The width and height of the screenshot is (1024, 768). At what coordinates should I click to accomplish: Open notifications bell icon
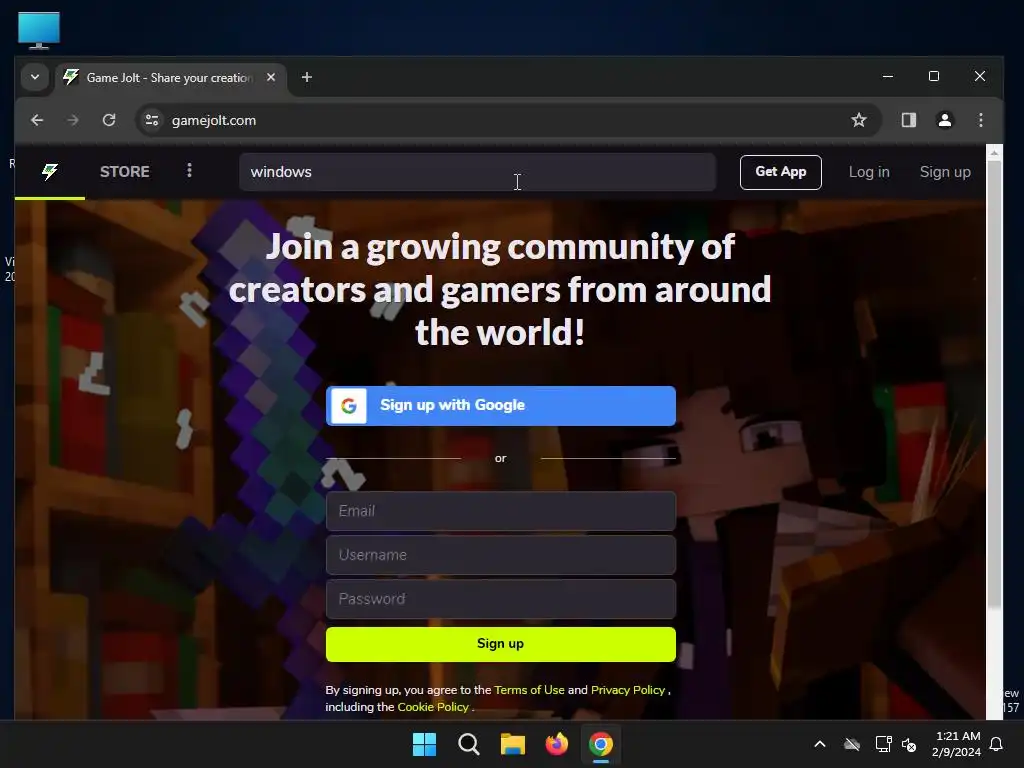[997, 744]
